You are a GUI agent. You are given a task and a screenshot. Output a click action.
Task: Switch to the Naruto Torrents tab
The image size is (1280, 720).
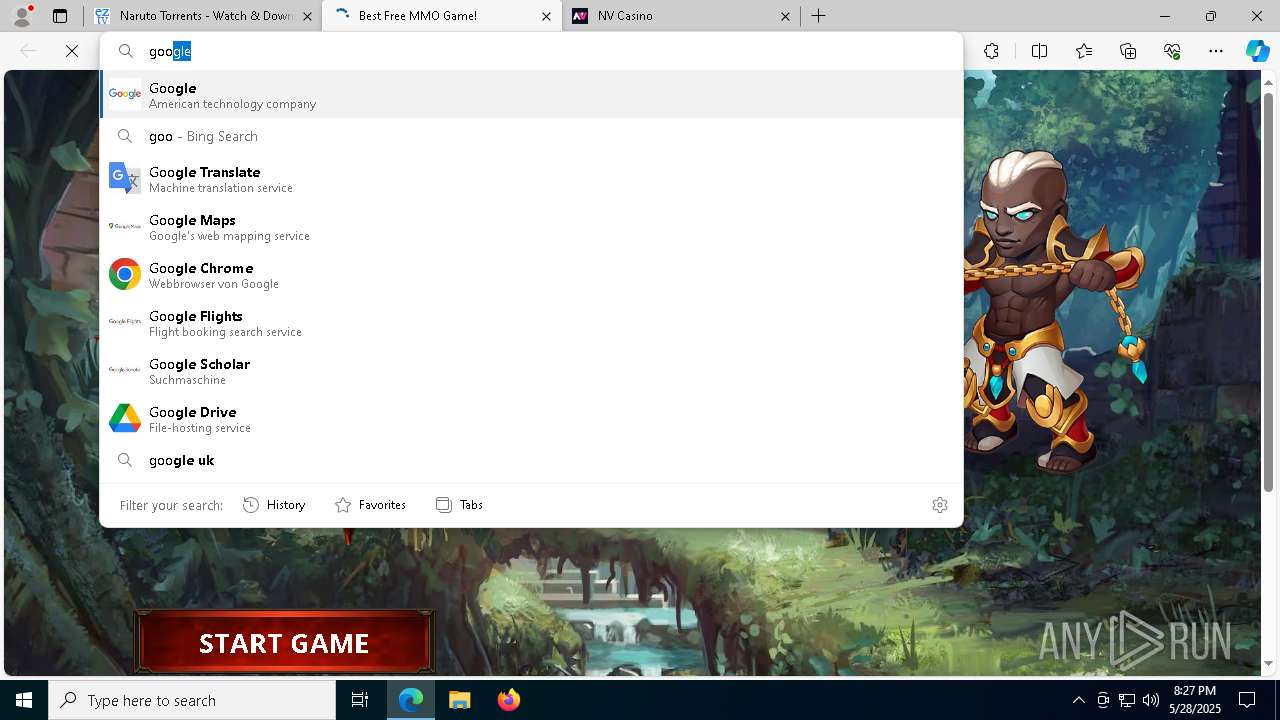pos(204,16)
